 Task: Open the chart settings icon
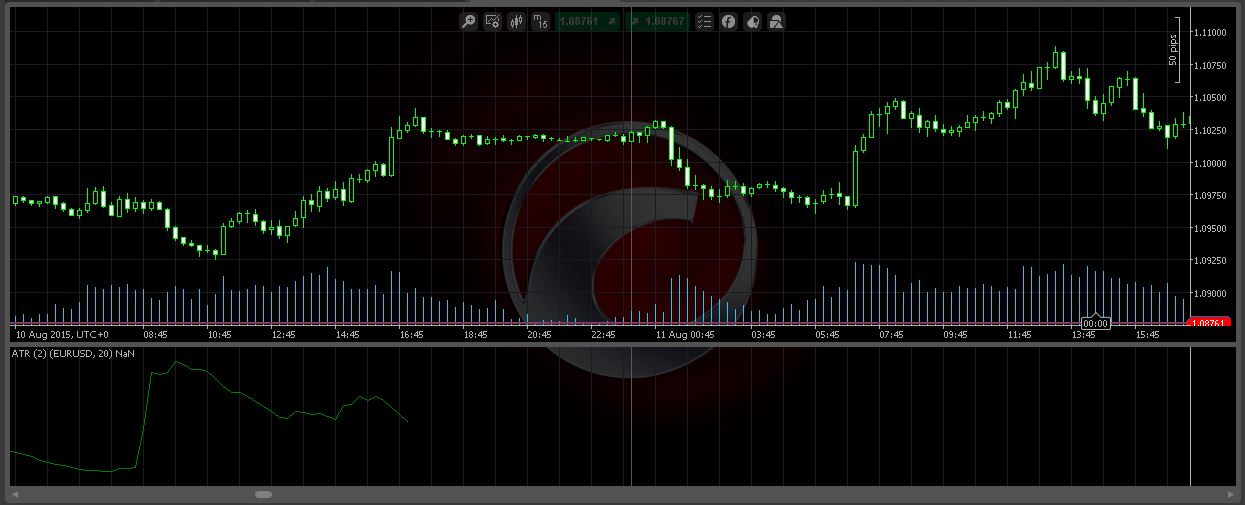click(492, 21)
